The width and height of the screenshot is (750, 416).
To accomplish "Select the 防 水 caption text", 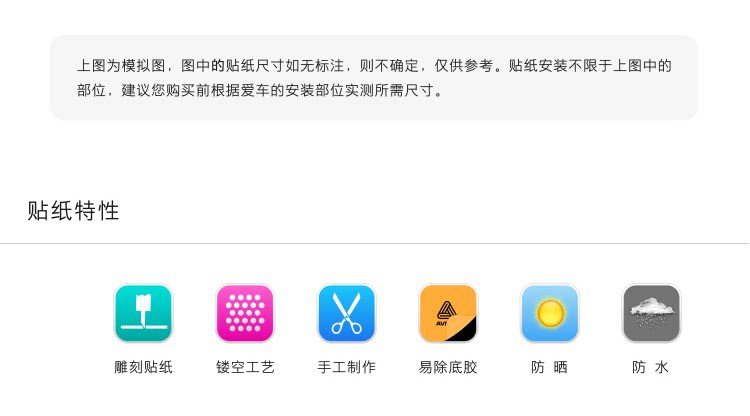I will (x=651, y=367).
